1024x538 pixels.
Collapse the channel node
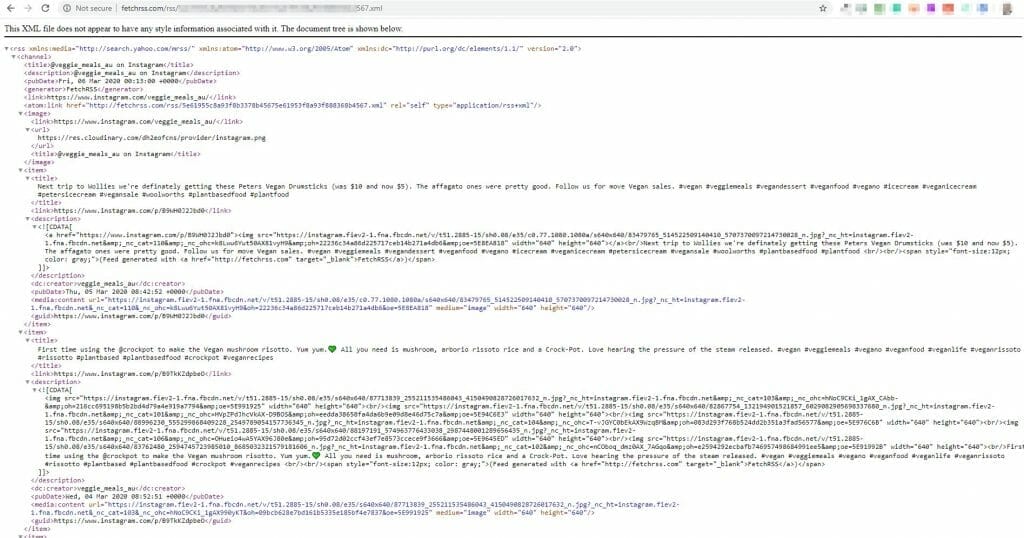tap(13, 57)
